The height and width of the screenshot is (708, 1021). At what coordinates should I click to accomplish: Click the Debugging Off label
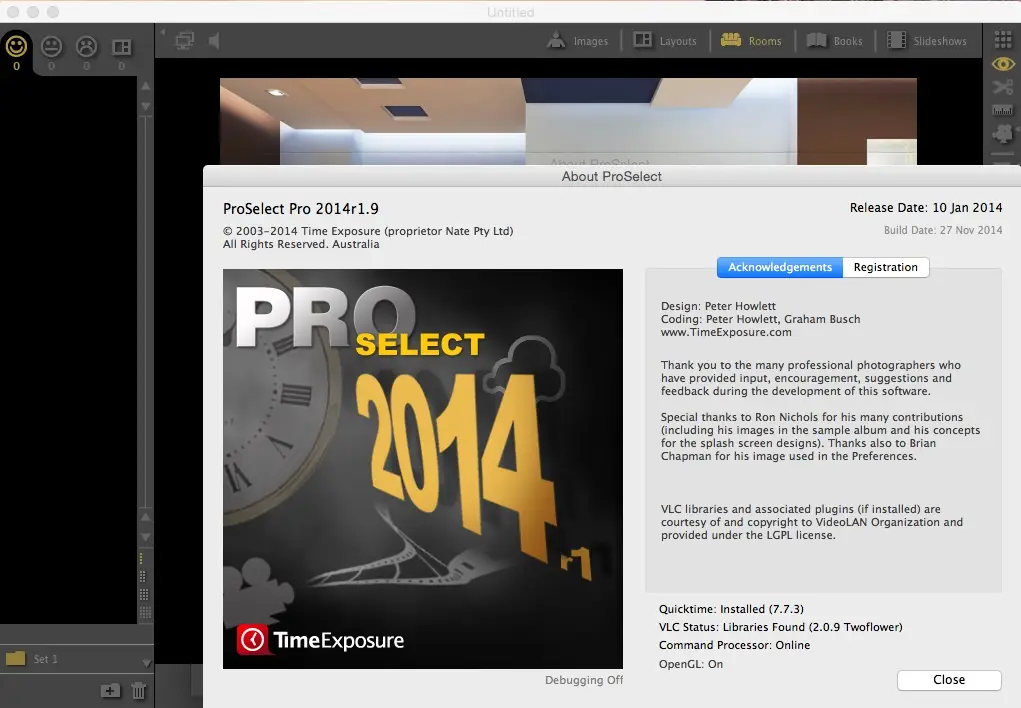(x=583, y=680)
